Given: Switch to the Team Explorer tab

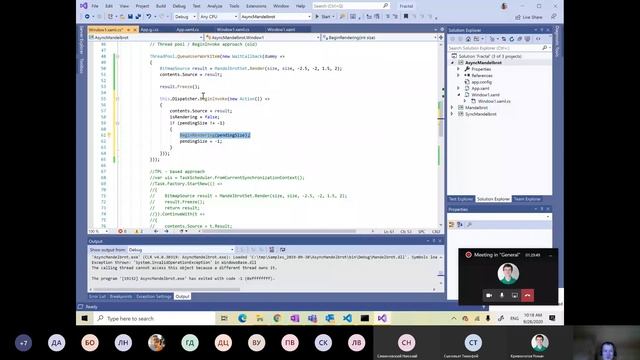Looking at the screenshot, I should pos(527,199).
